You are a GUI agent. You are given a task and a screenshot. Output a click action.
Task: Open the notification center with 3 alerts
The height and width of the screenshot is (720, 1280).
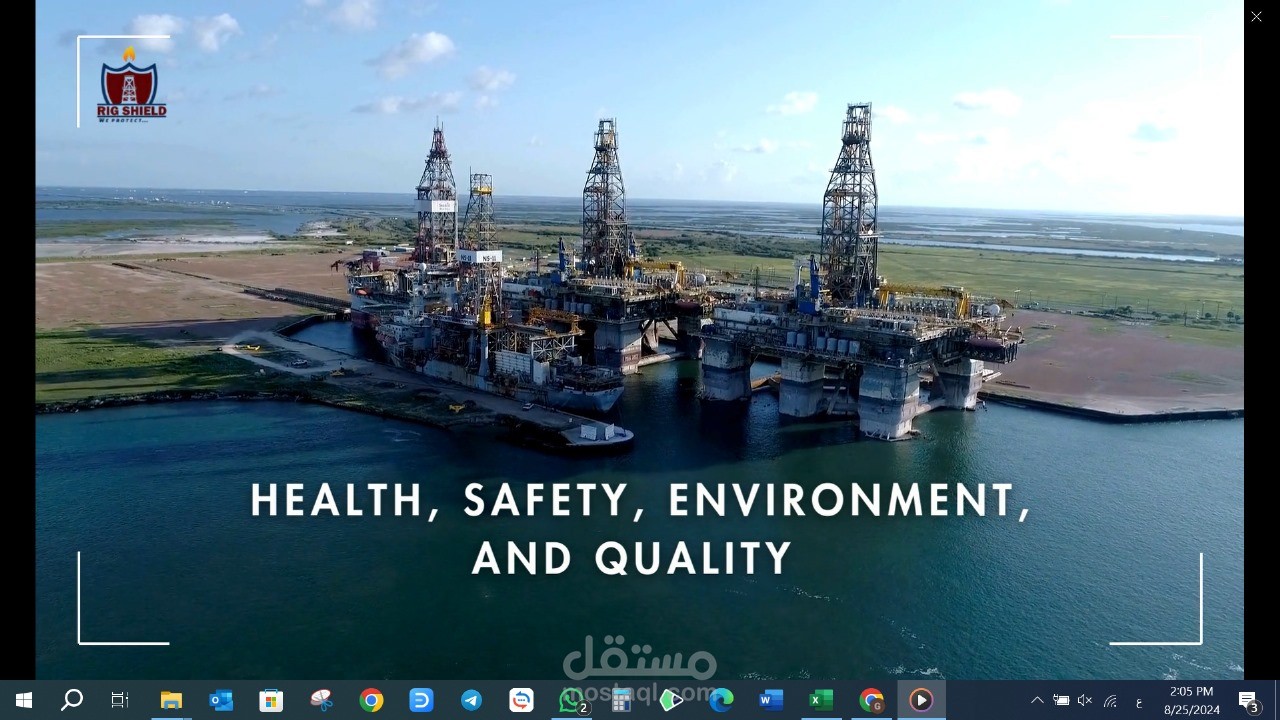(1248, 700)
